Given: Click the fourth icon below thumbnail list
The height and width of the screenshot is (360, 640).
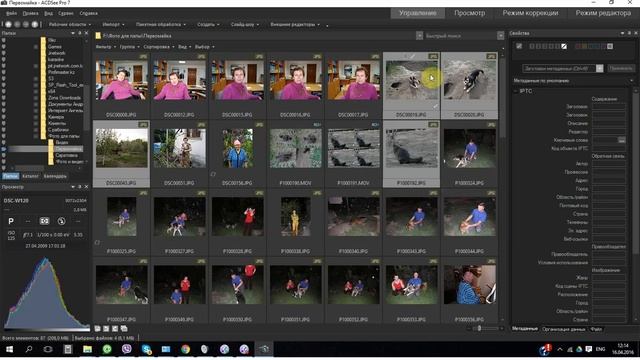Looking at the screenshot, I should pyautogui.click(x=124, y=329).
